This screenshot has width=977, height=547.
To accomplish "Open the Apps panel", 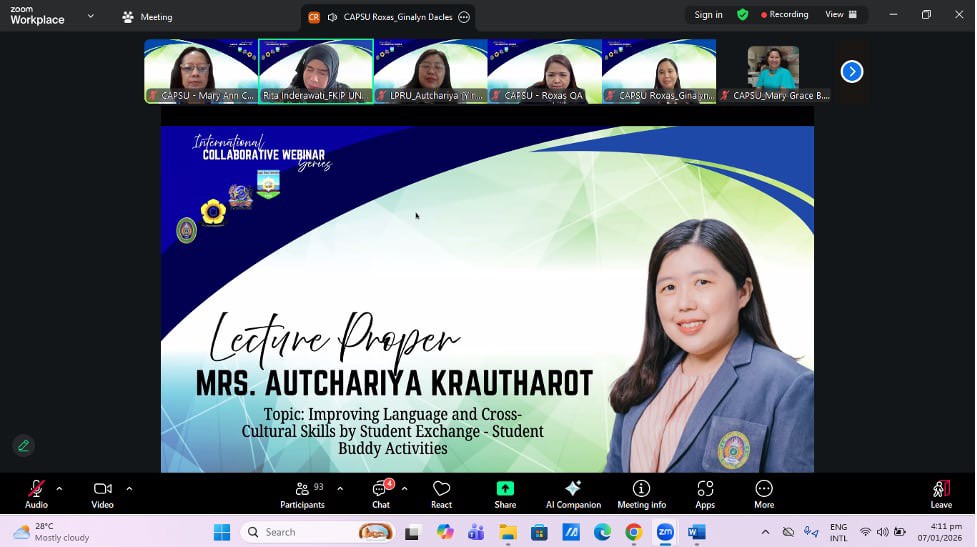I will coord(705,493).
